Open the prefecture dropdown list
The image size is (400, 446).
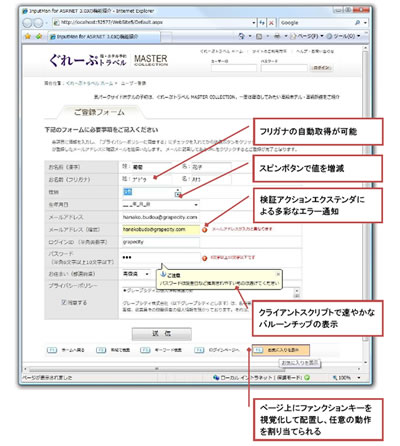point(147,274)
